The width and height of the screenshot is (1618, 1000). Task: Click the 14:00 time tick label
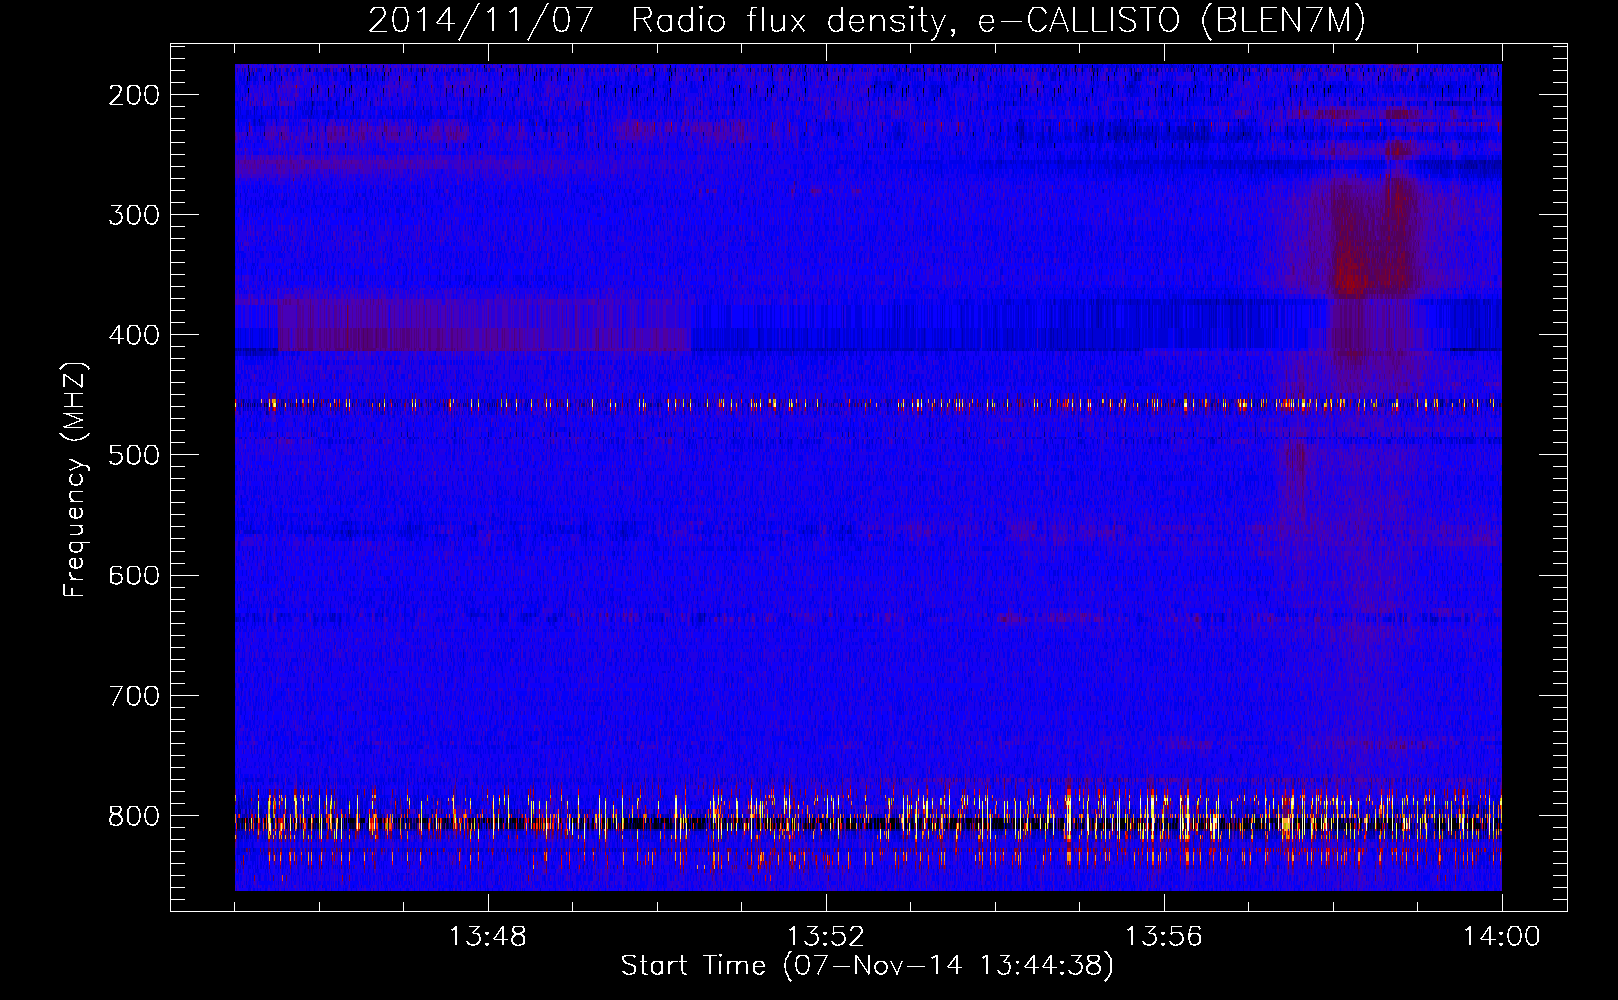(1502, 937)
